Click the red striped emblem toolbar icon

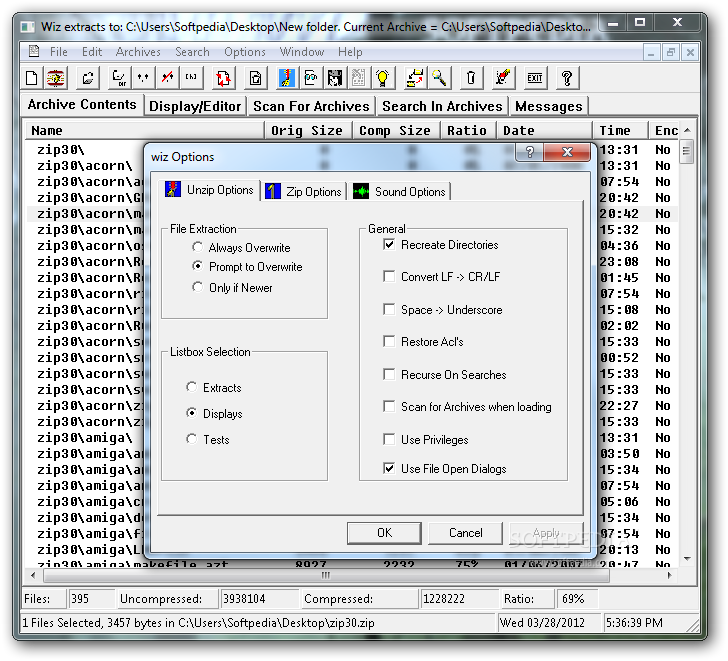[x=56, y=78]
